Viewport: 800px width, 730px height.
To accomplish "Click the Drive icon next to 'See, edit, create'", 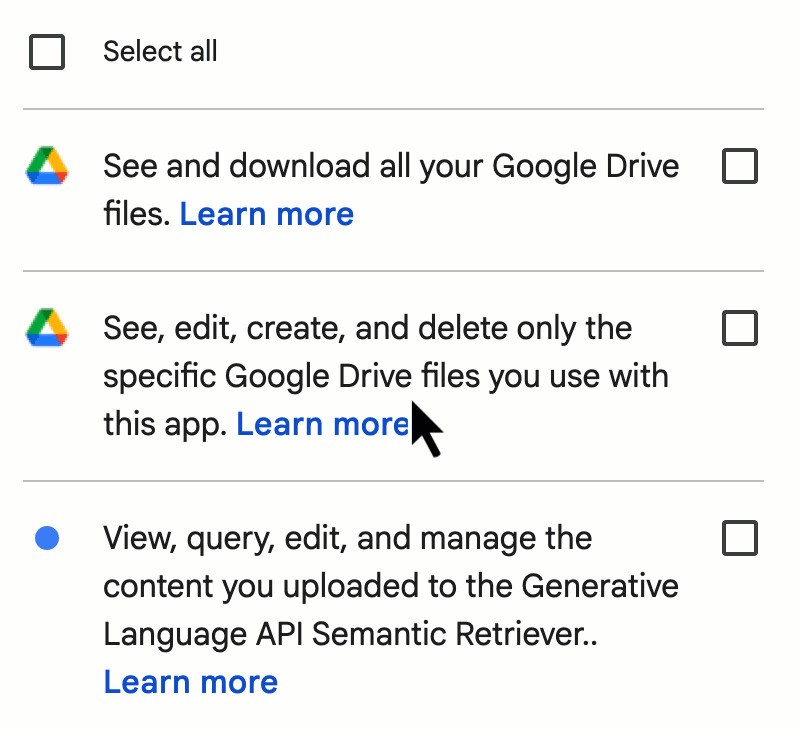I will pos(47,328).
